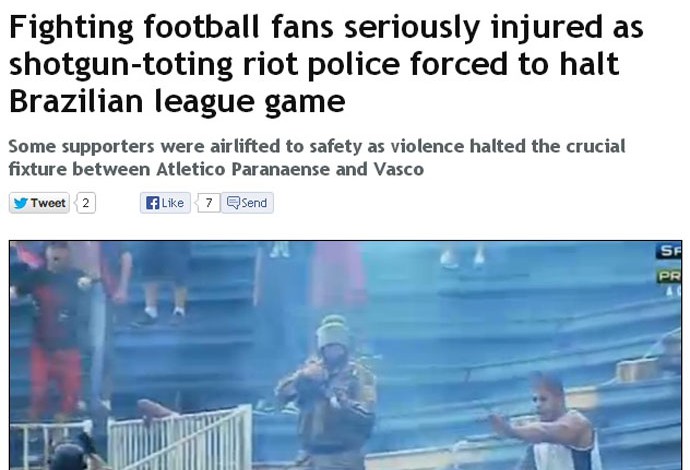The image size is (690, 470).
Task: Click the word 'Vasco' in the subheading
Action: tap(399, 169)
